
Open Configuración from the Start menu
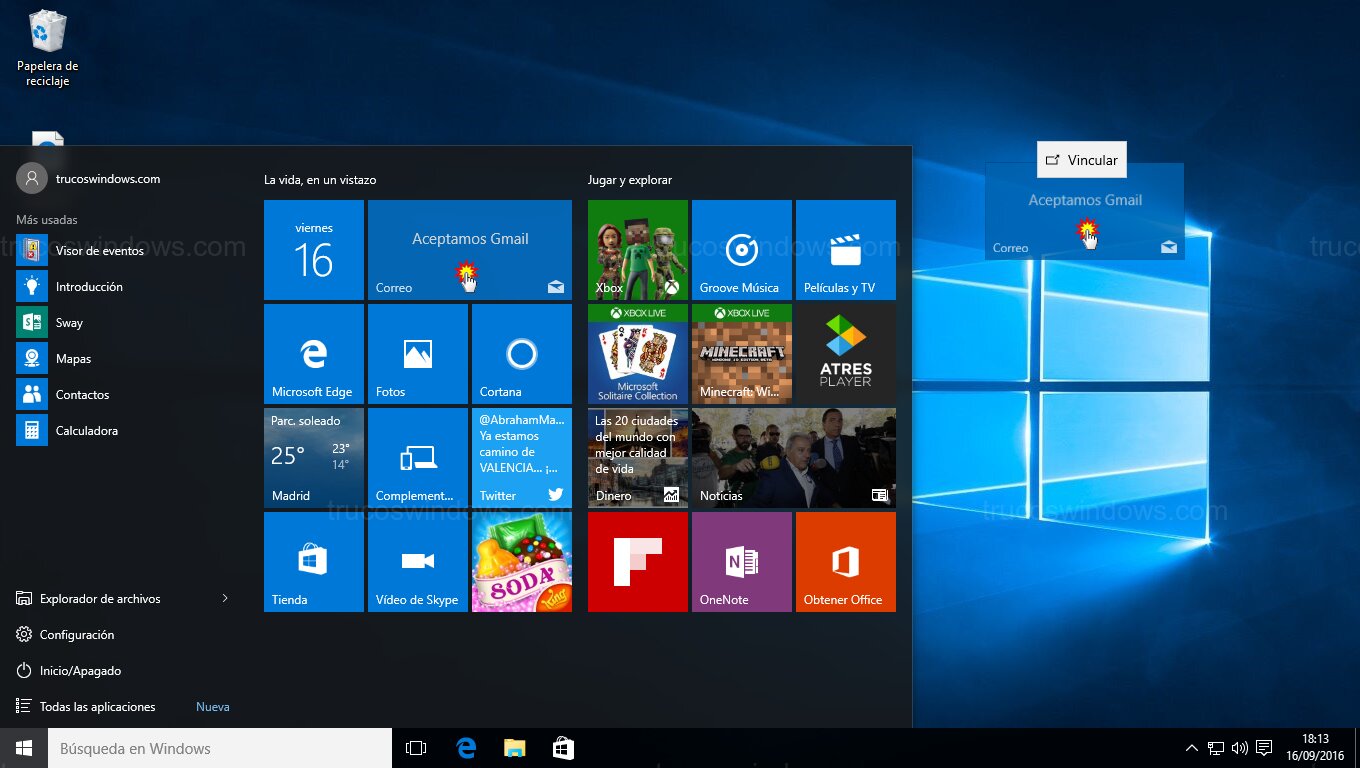[77, 635]
